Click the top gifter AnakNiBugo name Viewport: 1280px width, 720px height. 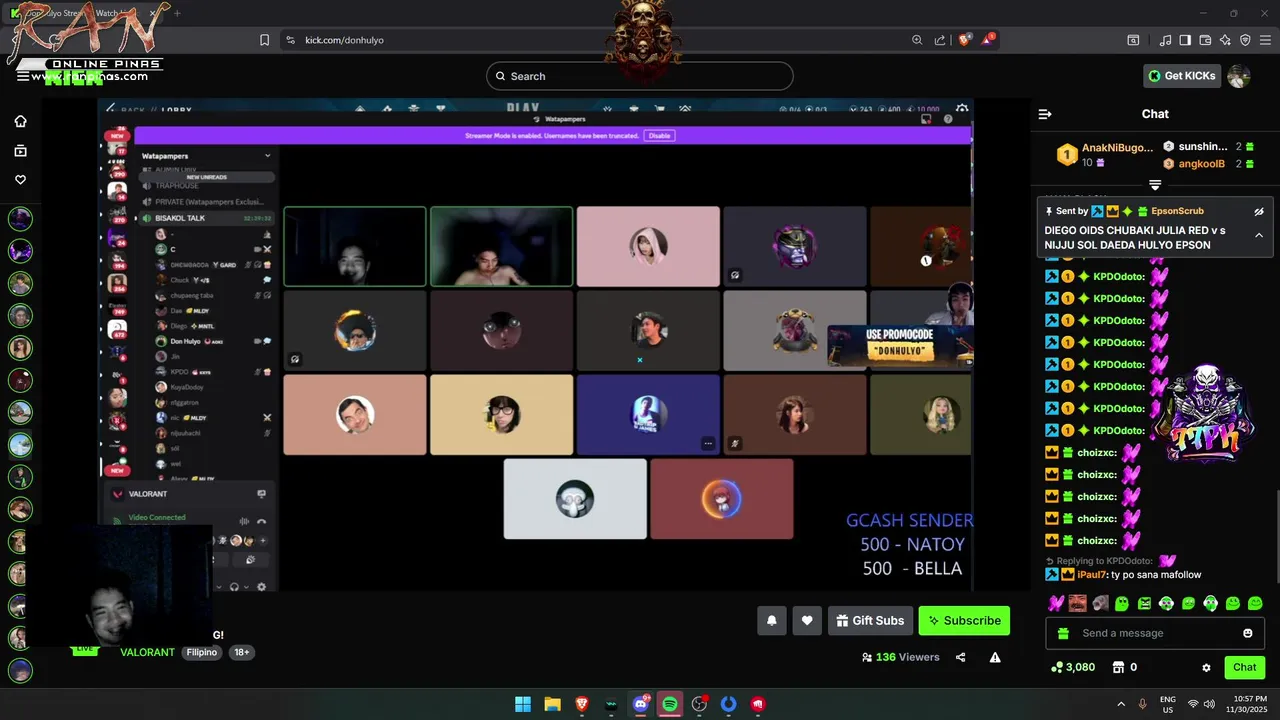tap(1117, 148)
